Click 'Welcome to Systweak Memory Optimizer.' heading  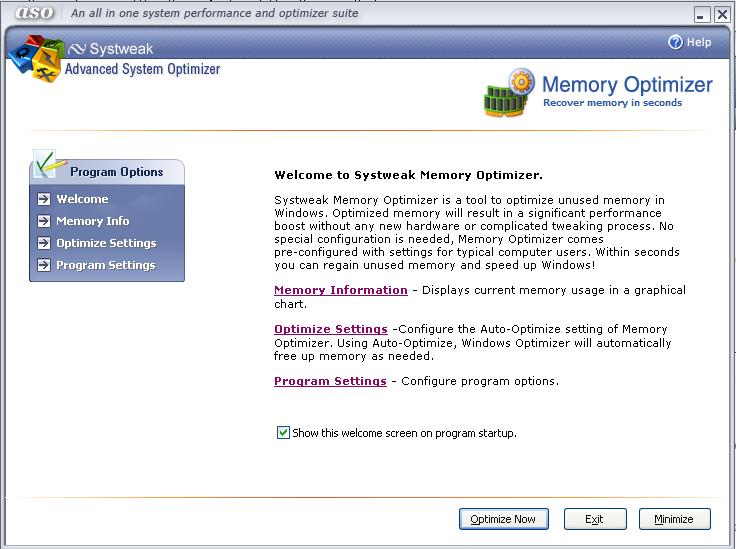408,175
